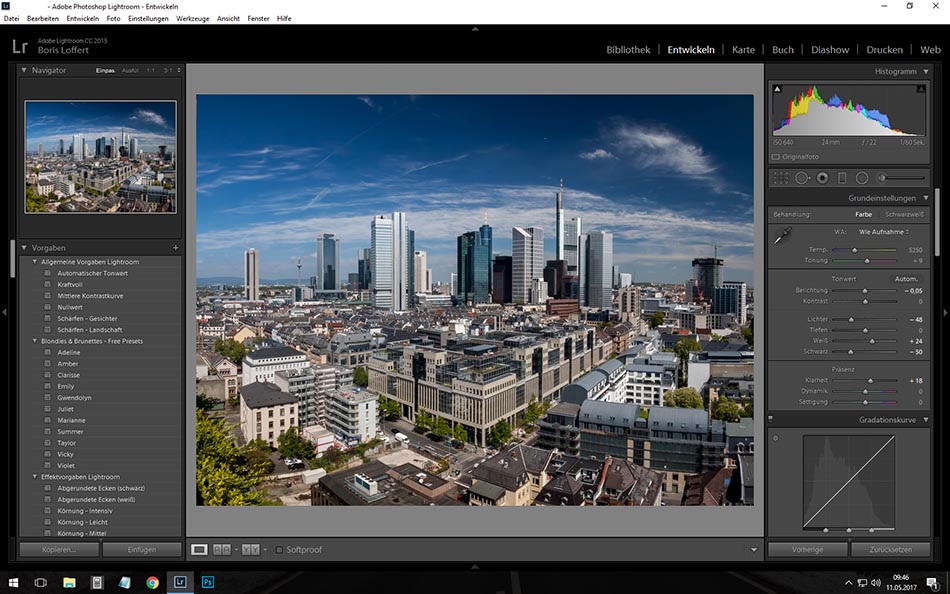The width and height of the screenshot is (950, 594).
Task: Click the plus icon to add new Vorgaben preset
Action: [175, 247]
